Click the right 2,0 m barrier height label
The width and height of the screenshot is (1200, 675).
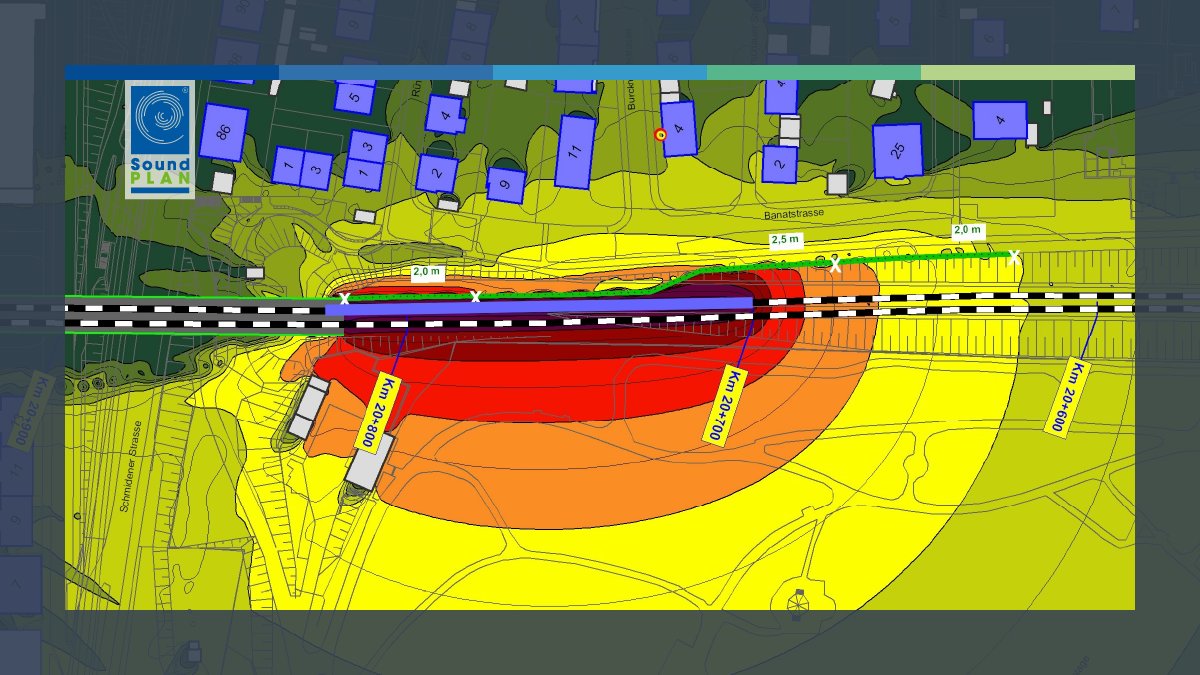click(967, 230)
